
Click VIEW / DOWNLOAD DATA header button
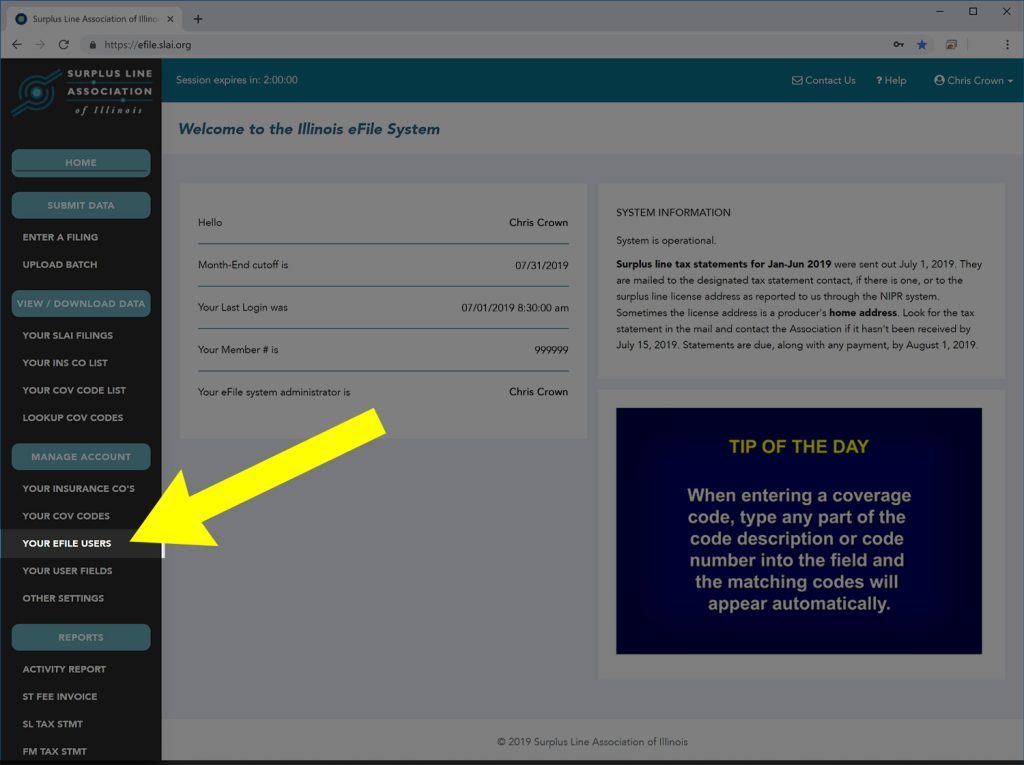click(x=81, y=304)
